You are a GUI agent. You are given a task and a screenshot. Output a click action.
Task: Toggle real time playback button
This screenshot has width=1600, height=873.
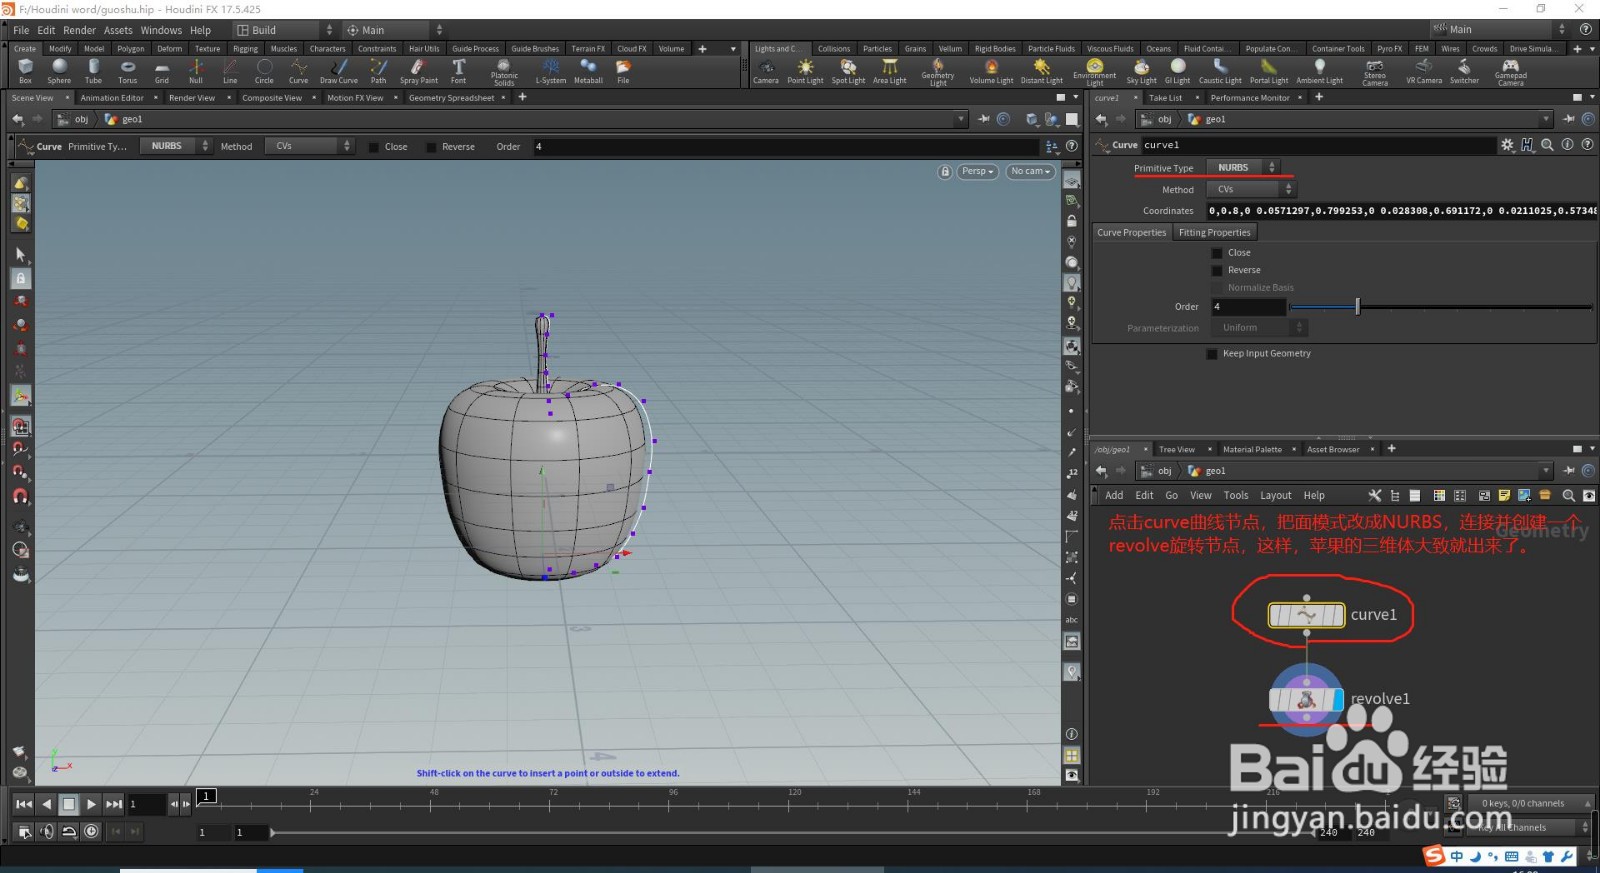pos(91,831)
